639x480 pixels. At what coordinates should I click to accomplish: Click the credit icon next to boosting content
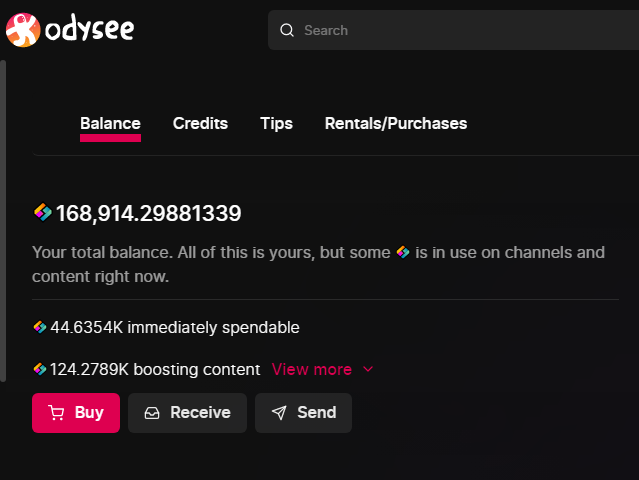40,369
